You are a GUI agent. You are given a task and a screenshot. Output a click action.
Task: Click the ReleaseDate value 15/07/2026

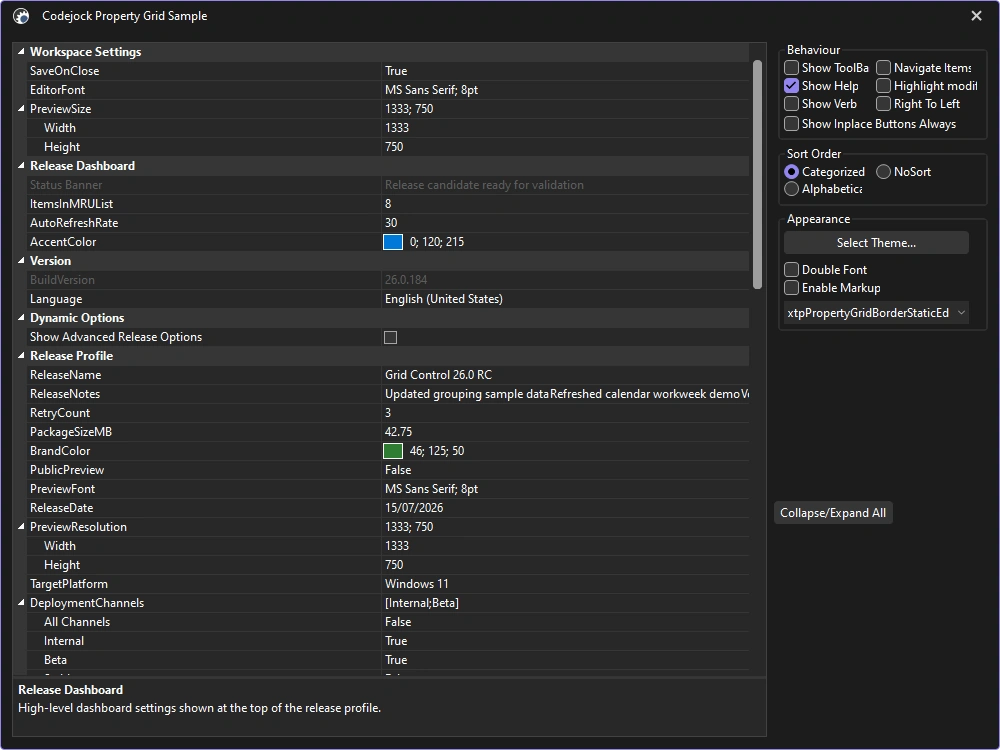pos(414,508)
